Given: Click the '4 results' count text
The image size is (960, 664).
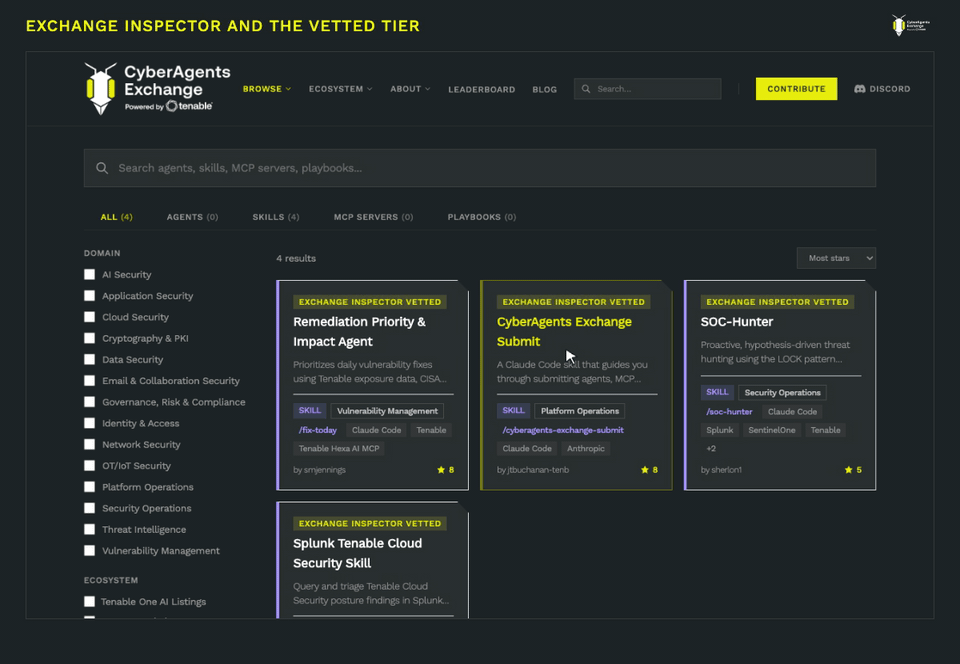Looking at the screenshot, I should pyautogui.click(x=296, y=258).
